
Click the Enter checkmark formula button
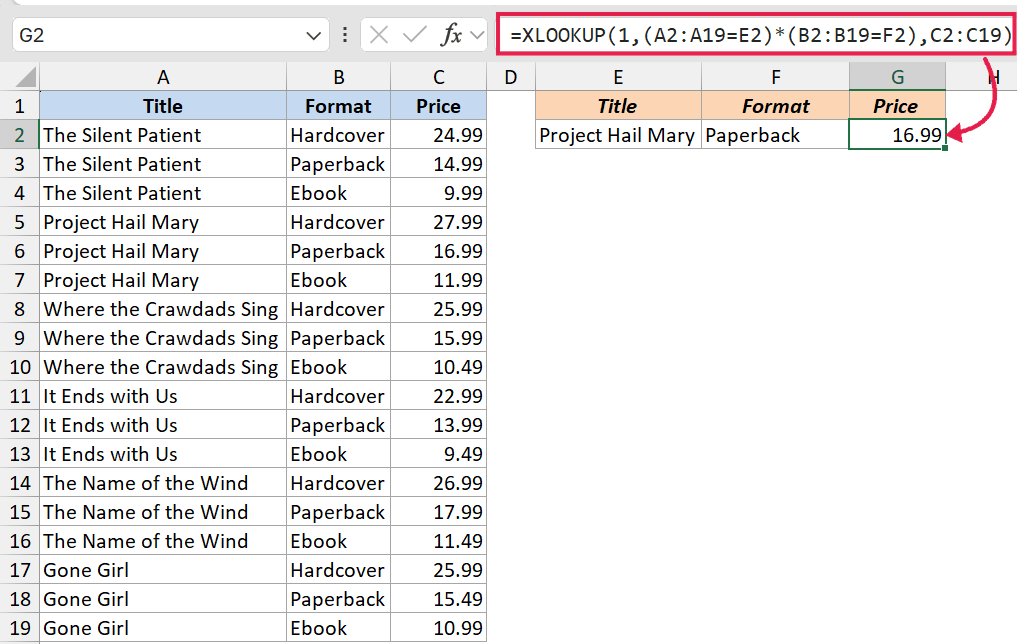click(414, 34)
